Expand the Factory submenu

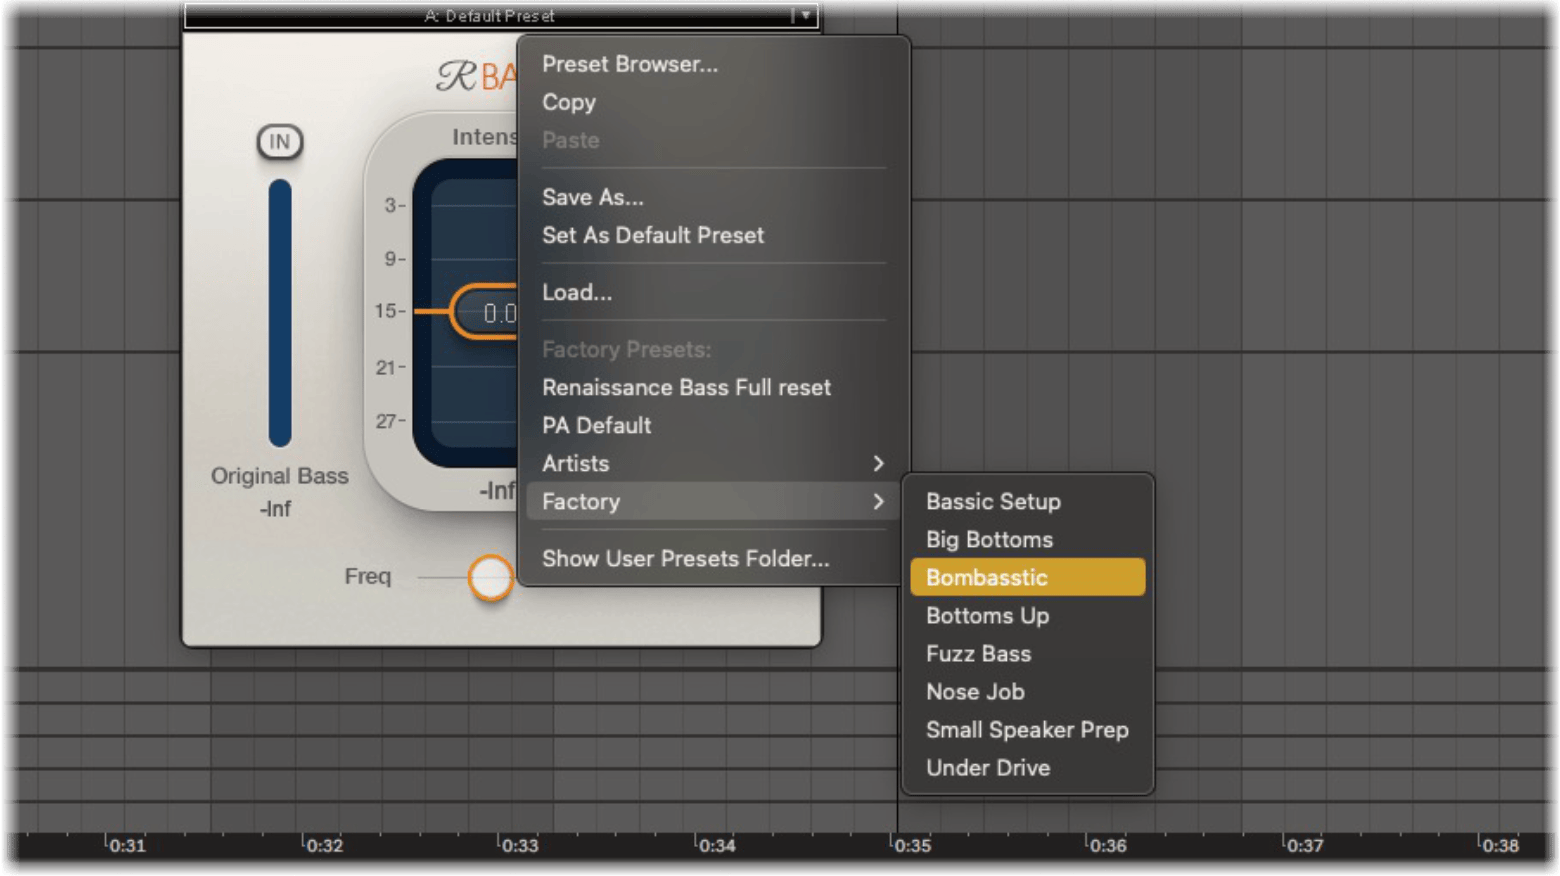[x=713, y=501]
